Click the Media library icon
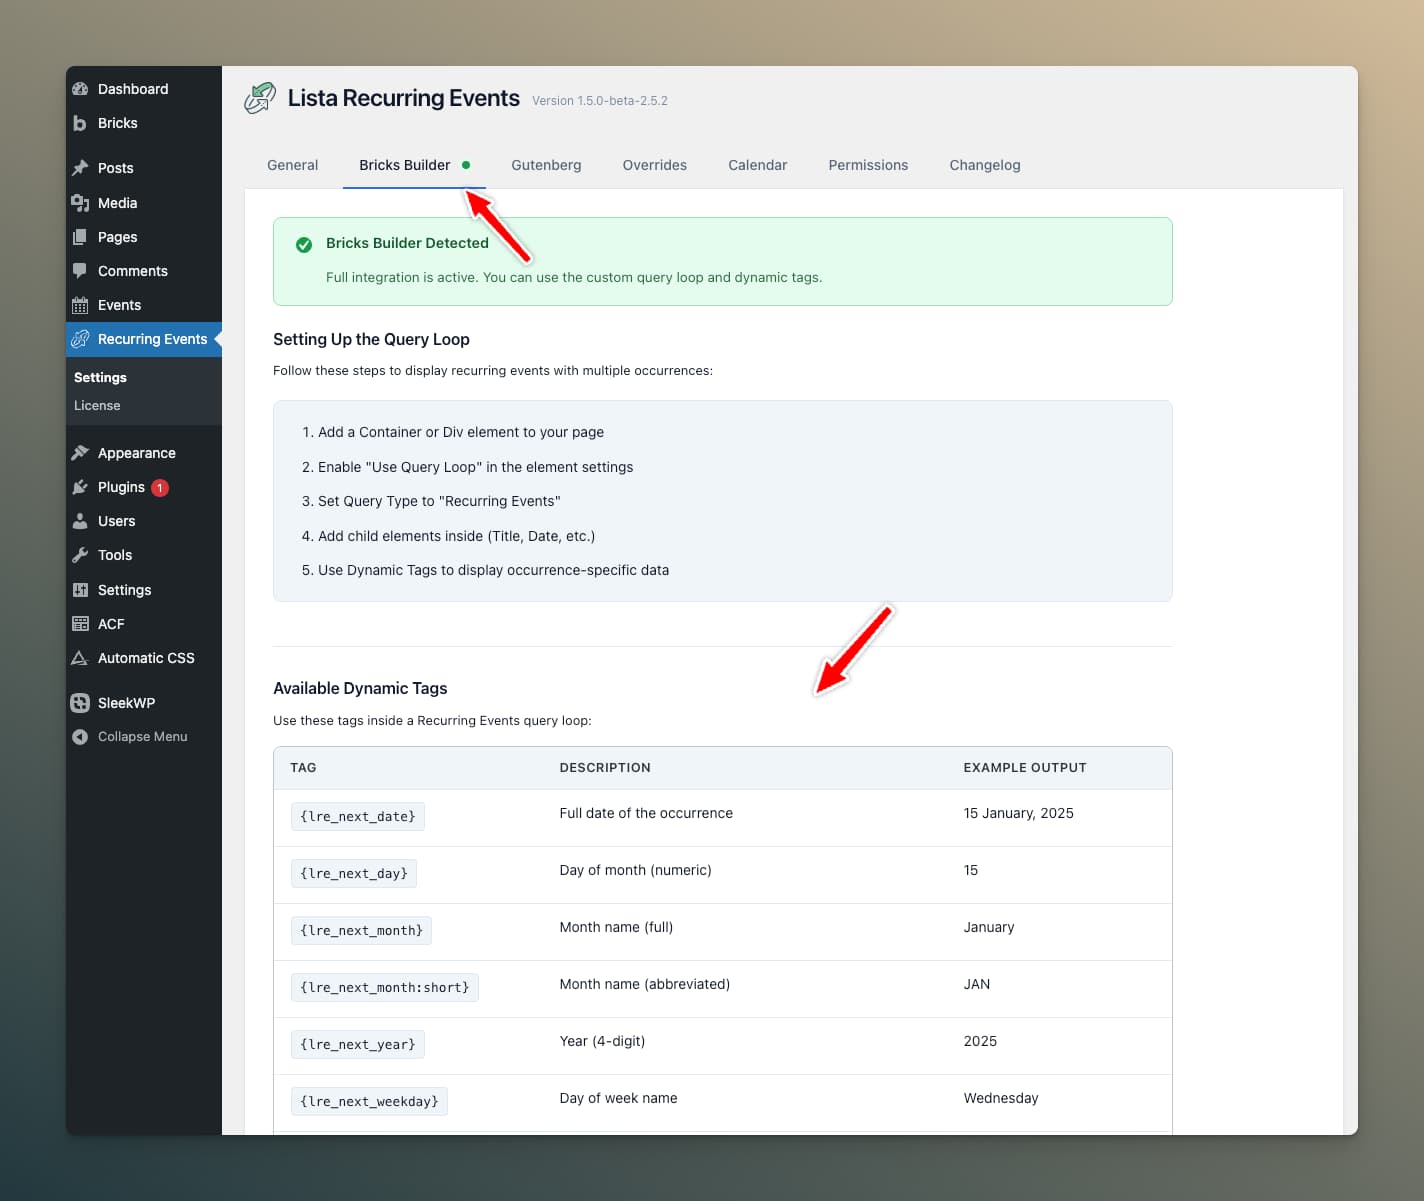 click(80, 203)
